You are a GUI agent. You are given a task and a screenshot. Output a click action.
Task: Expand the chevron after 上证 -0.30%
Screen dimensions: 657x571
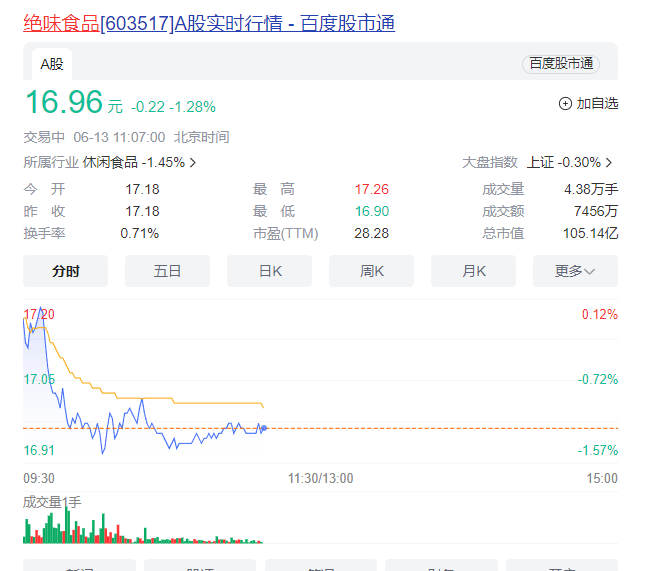(x=609, y=162)
